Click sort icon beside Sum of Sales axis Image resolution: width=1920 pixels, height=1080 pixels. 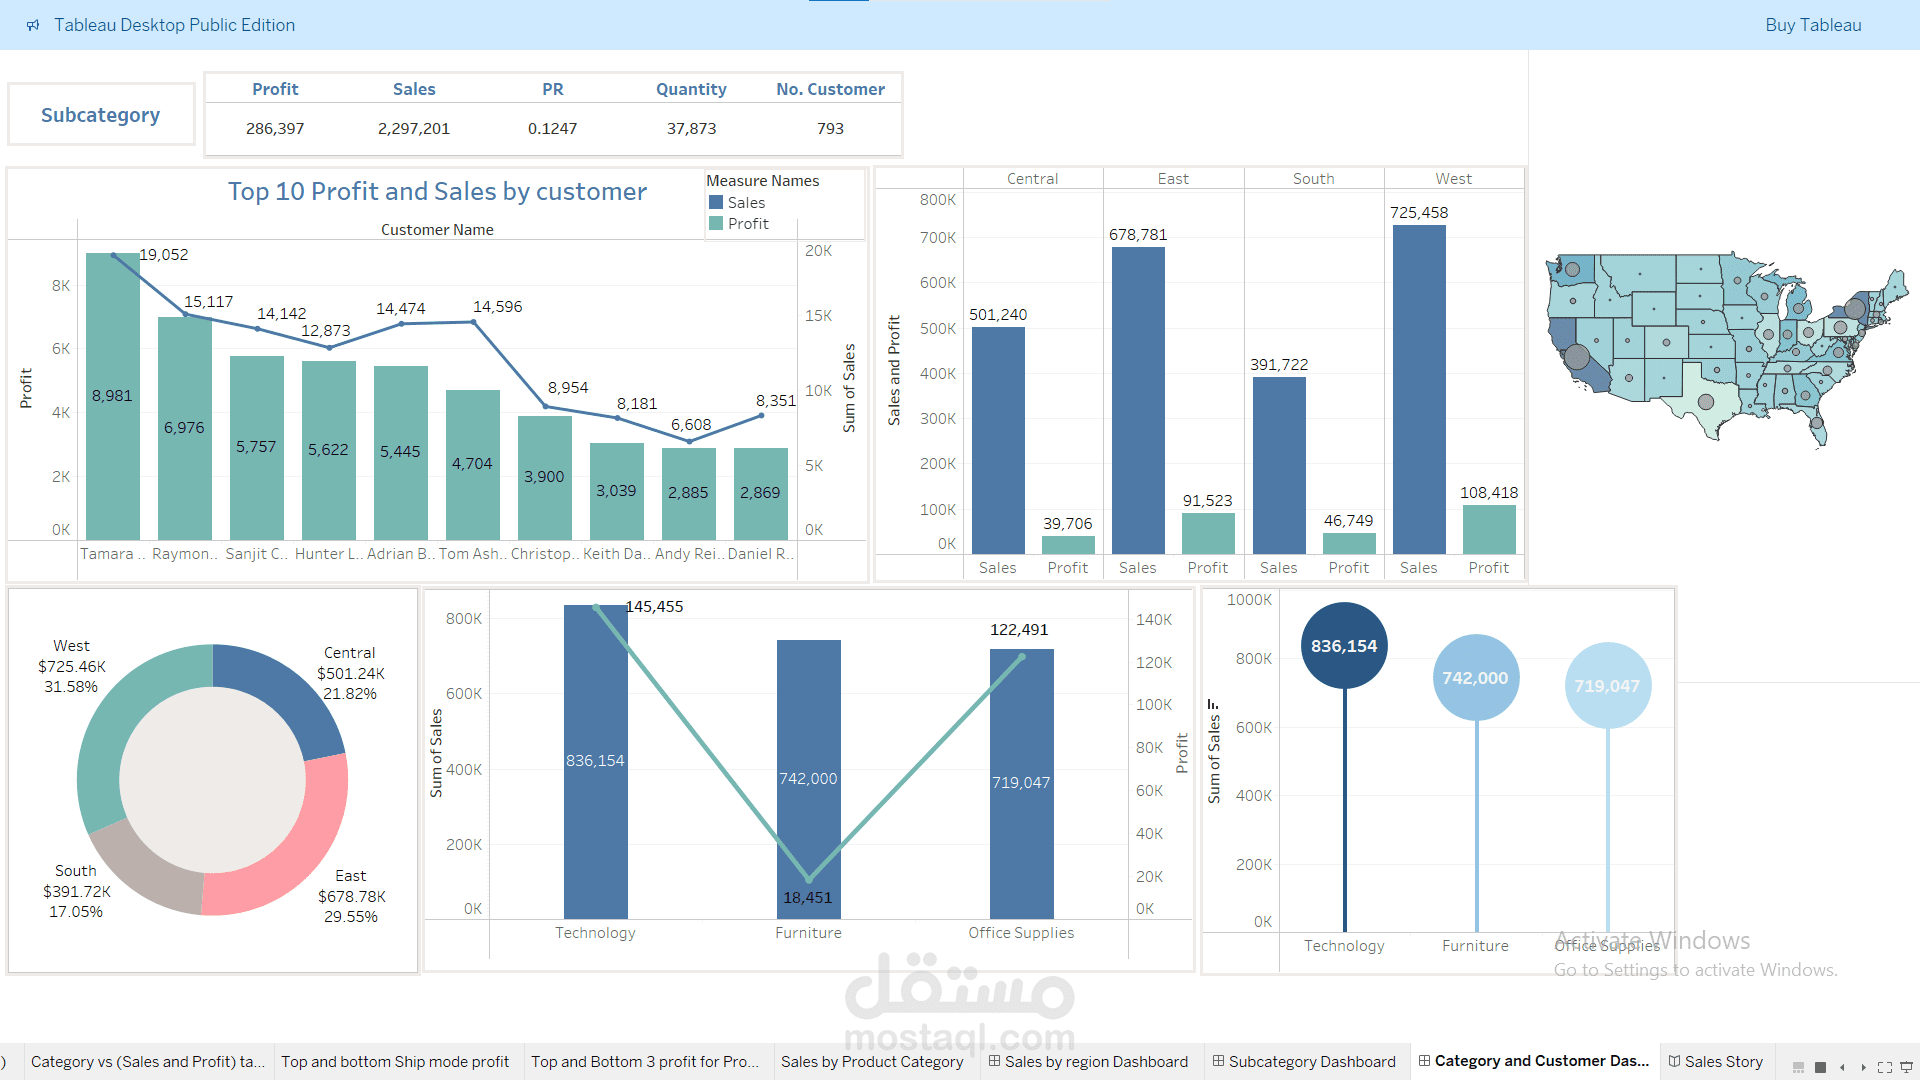(x=1213, y=704)
